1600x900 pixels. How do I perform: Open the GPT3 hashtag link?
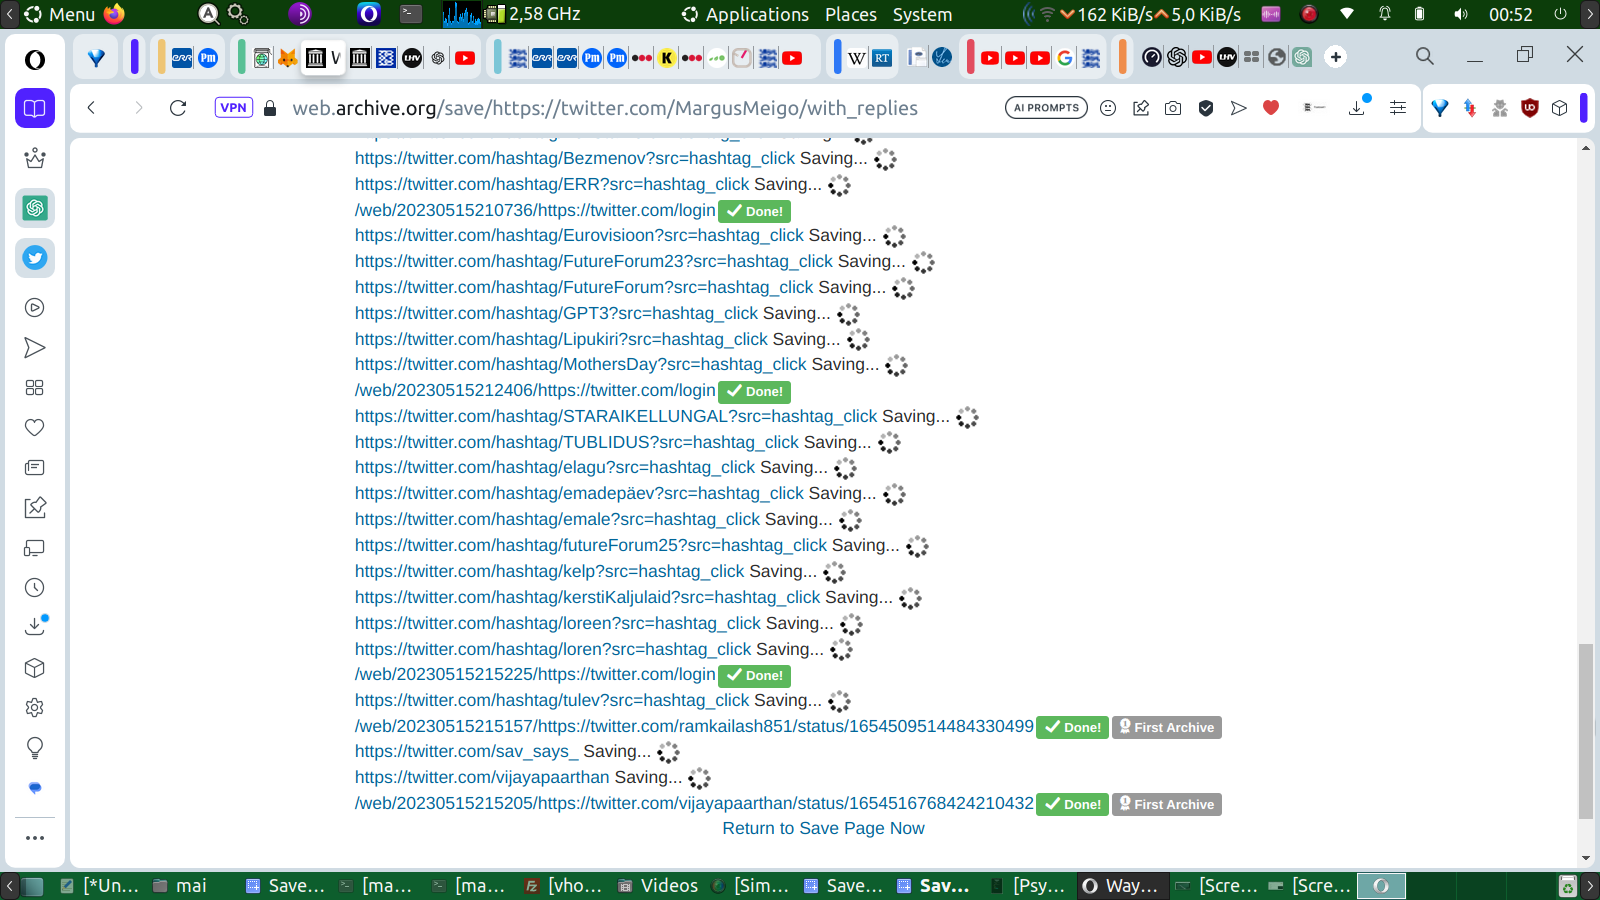(x=557, y=313)
